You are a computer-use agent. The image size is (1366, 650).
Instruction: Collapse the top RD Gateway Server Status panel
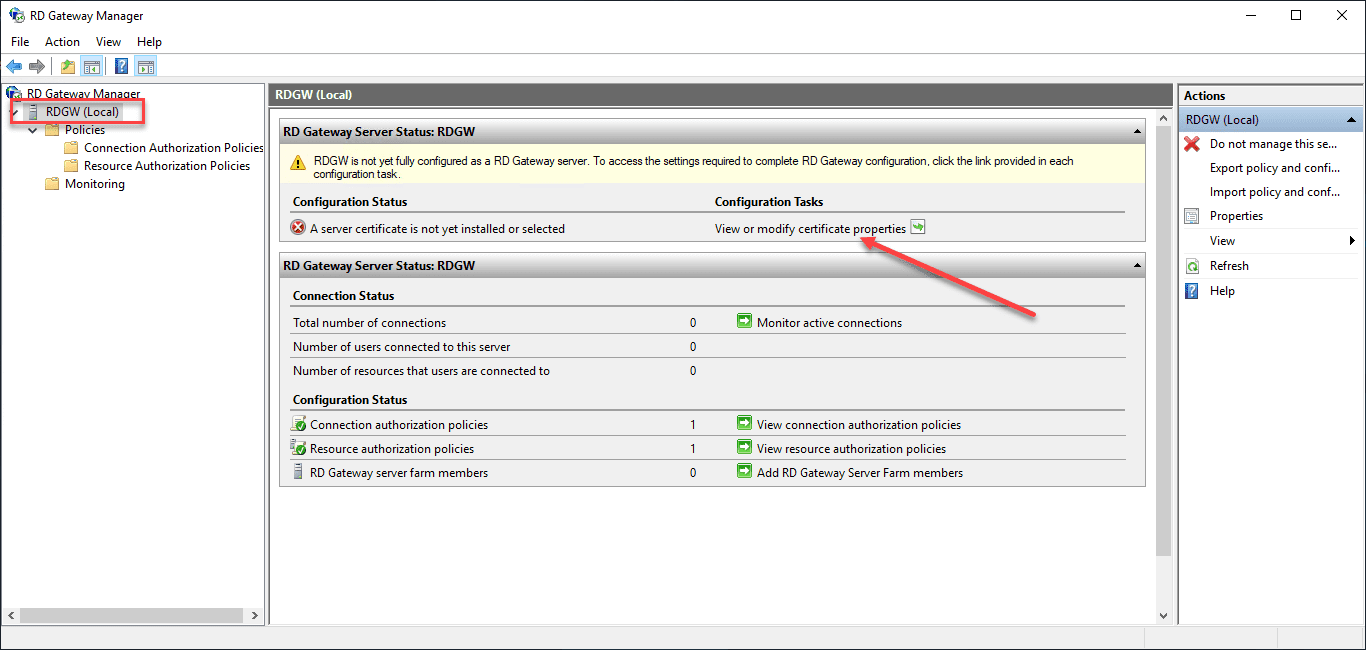tap(1136, 131)
